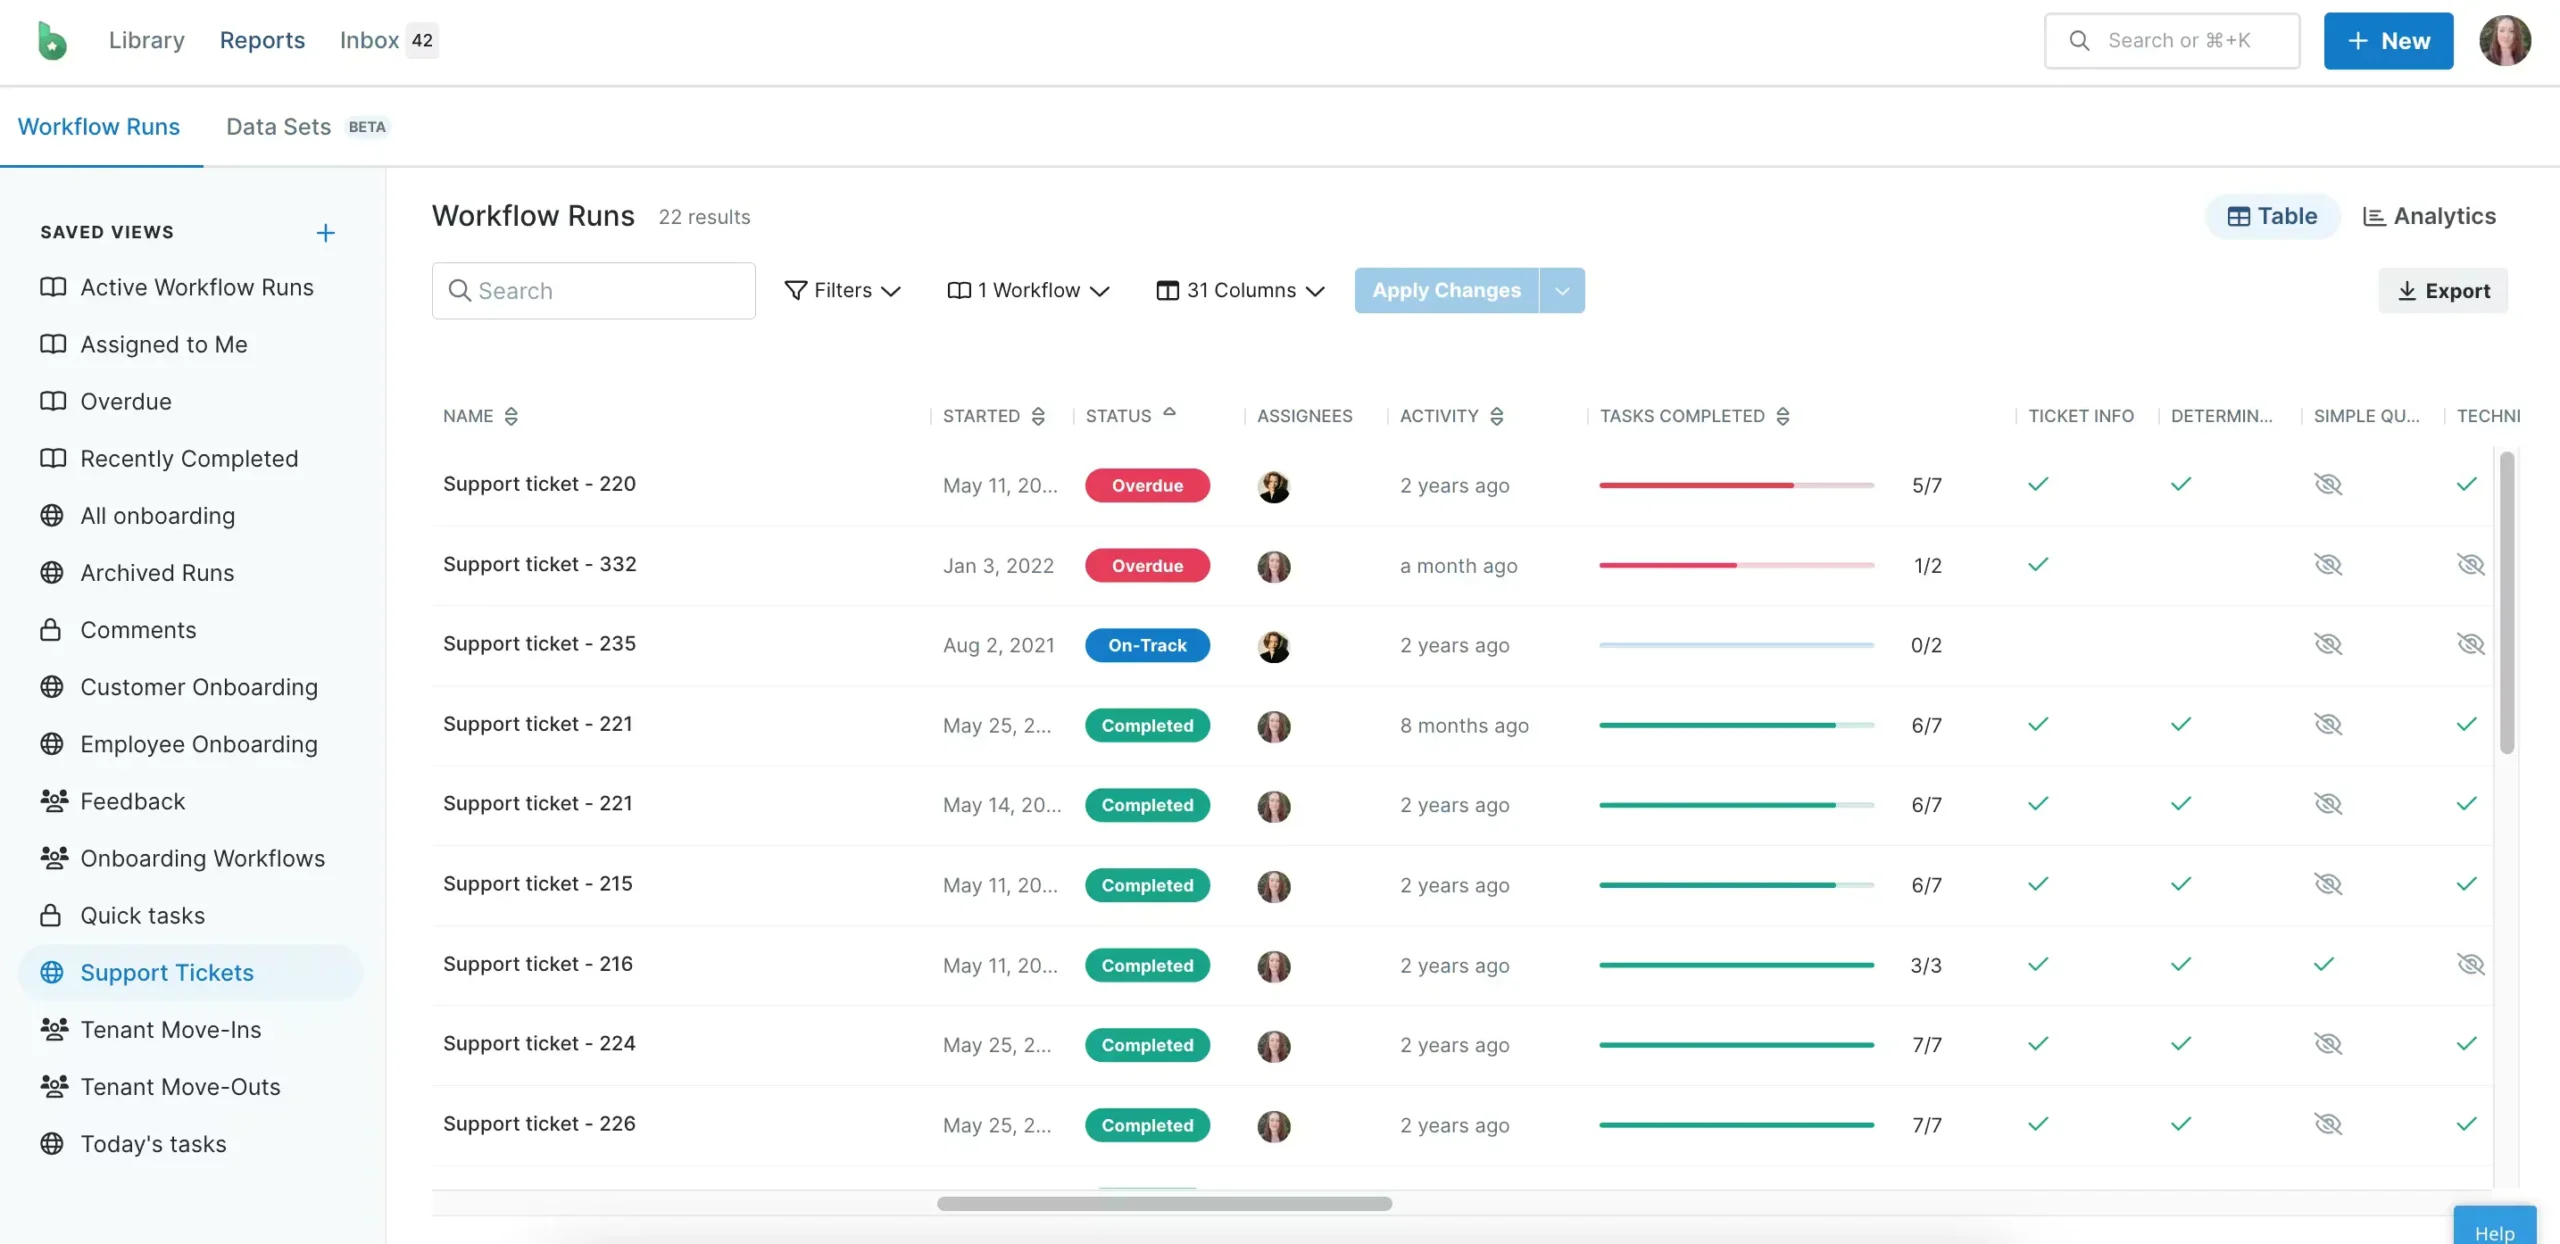Open the Filters dropdown
The width and height of the screenshot is (2560, 1244).
842,290
